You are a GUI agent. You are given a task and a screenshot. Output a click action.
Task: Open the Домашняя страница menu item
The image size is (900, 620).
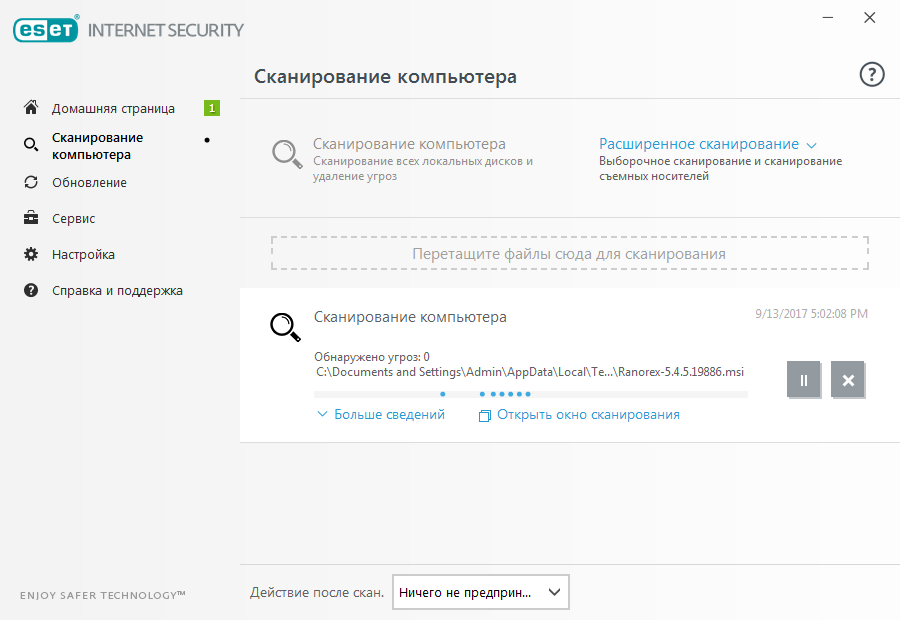click(x=113, y=108)
